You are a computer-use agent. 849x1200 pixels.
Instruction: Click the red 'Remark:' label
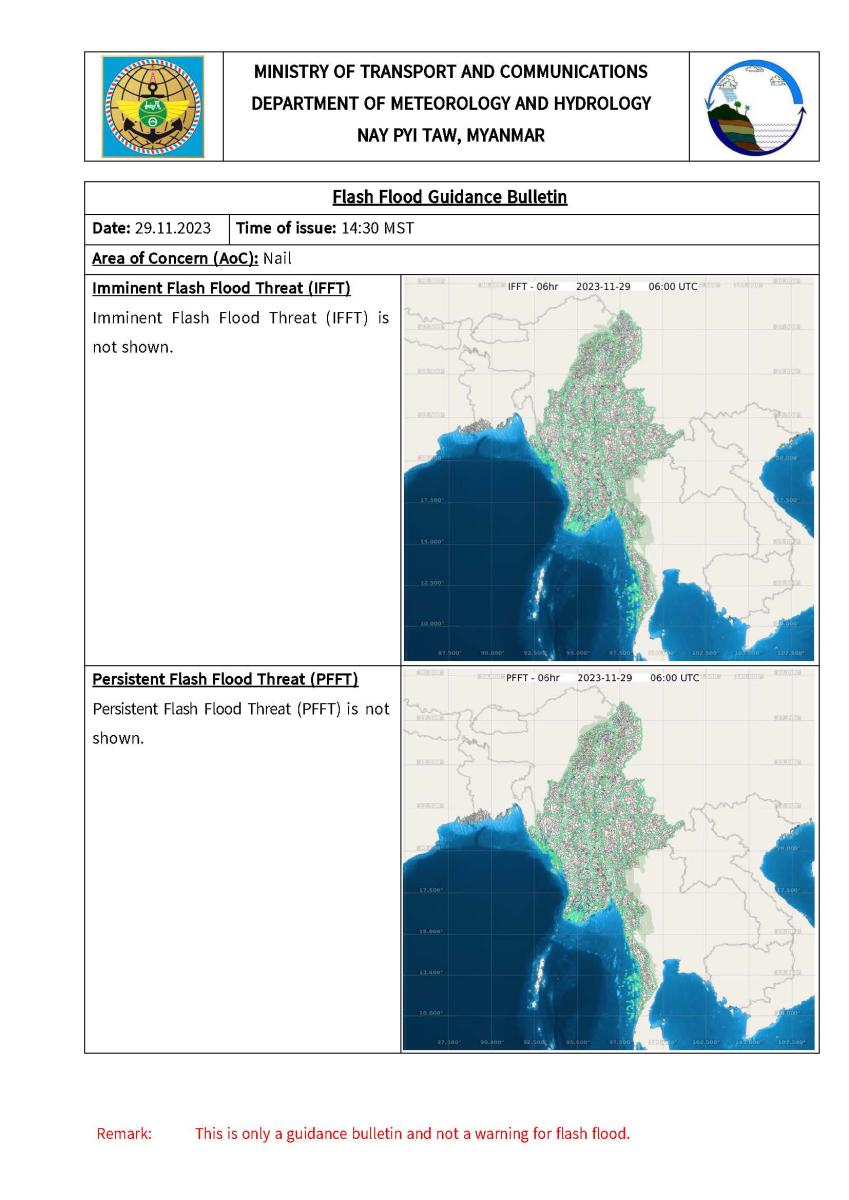click(x=124, y=1134)
